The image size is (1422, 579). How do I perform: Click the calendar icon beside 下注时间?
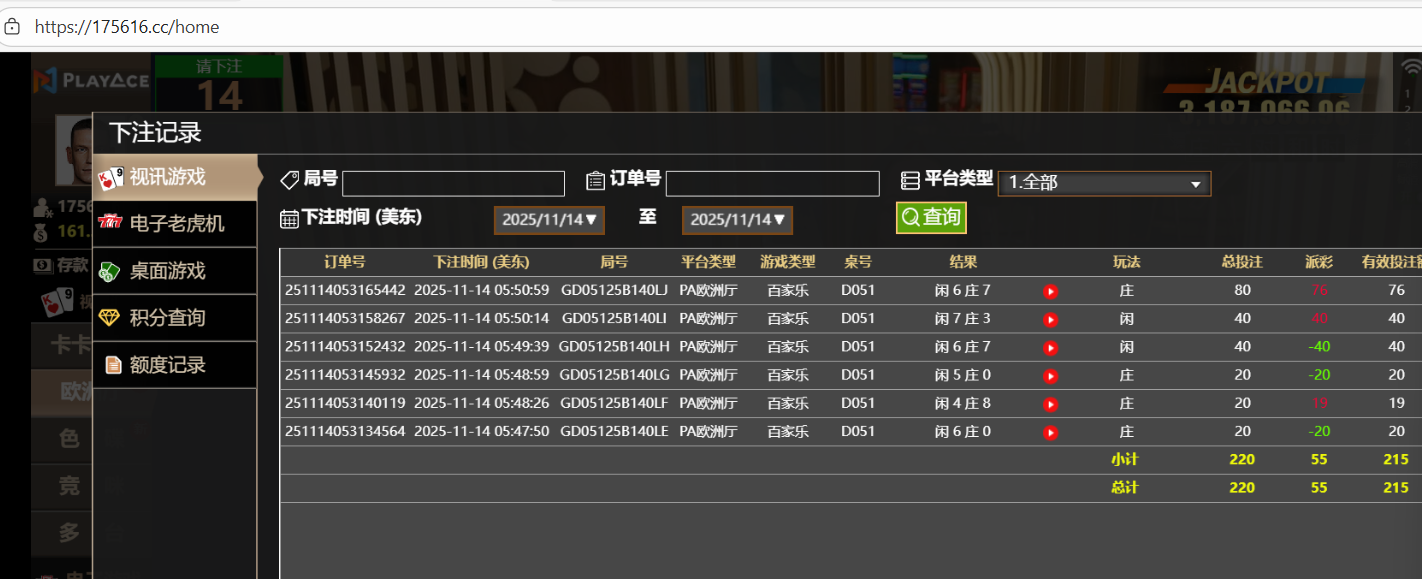tap(289, 219)
